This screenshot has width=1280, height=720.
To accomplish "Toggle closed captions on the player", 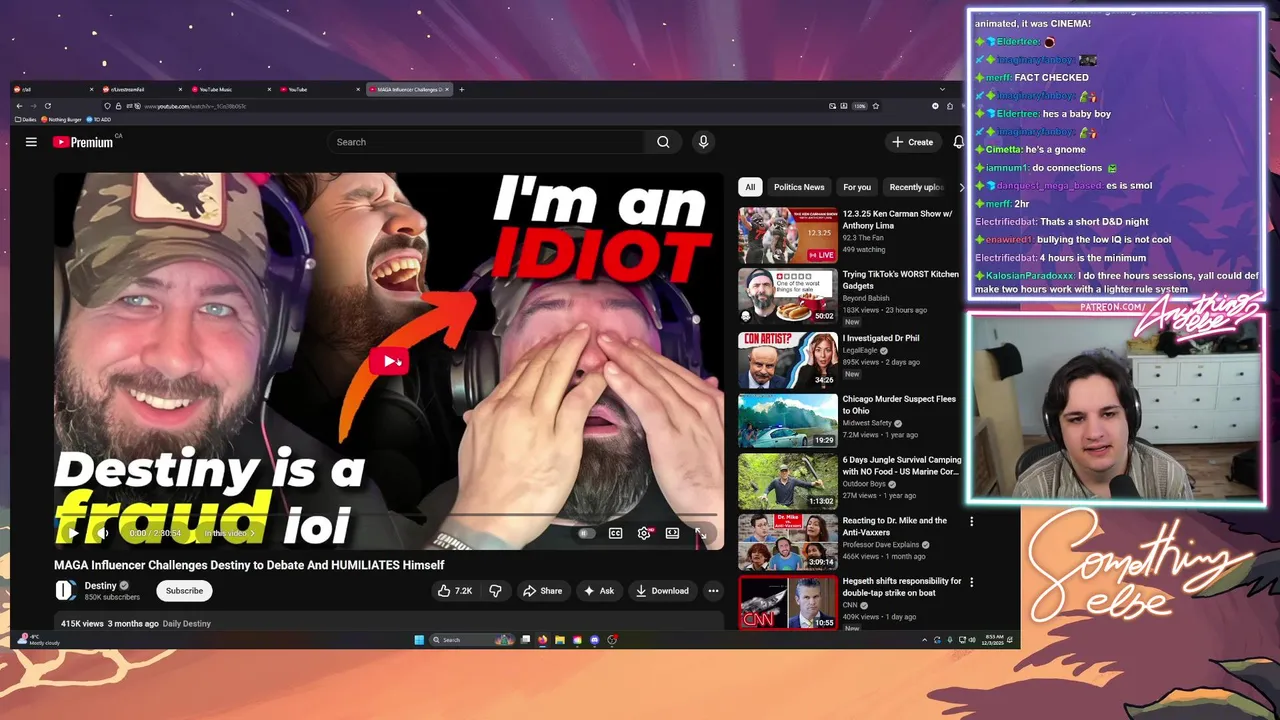I will (x=616, y=533).
